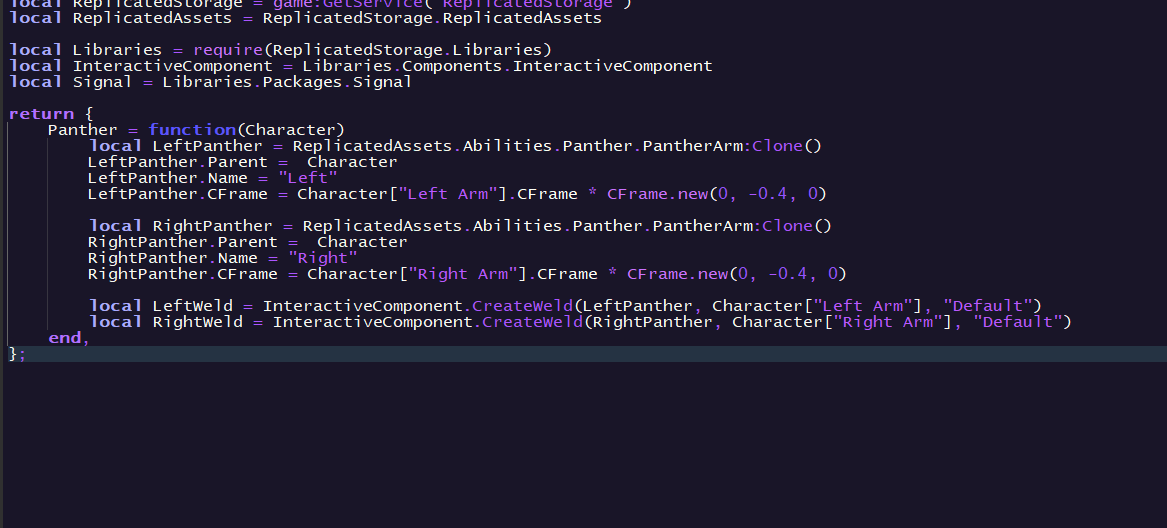Click "Panther = function(Character)" line

[x=196, y=130]
